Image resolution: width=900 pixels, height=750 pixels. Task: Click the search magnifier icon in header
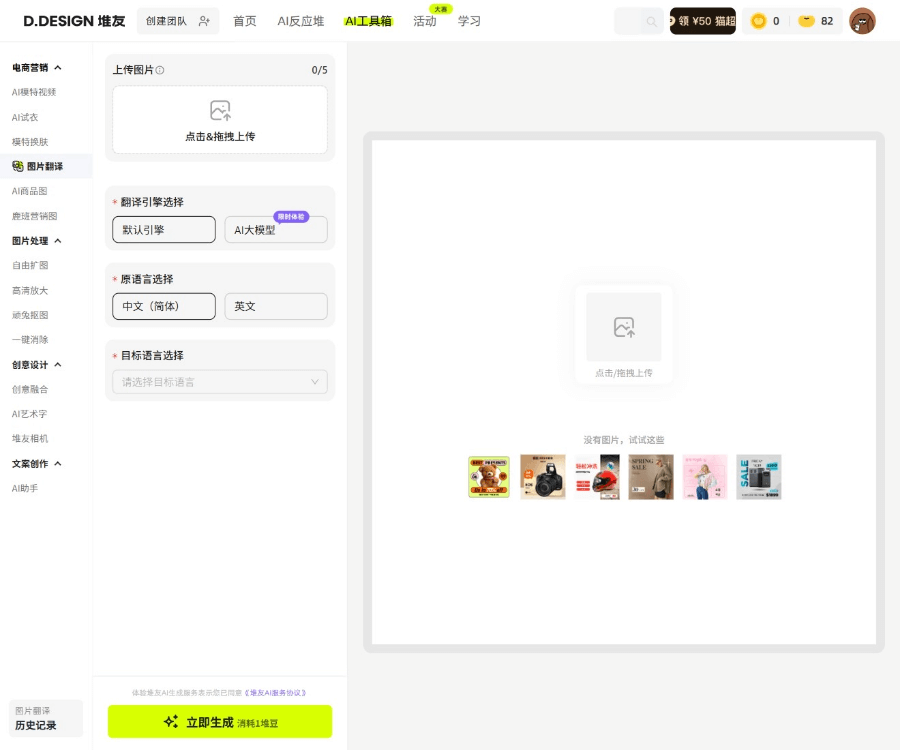652,21
